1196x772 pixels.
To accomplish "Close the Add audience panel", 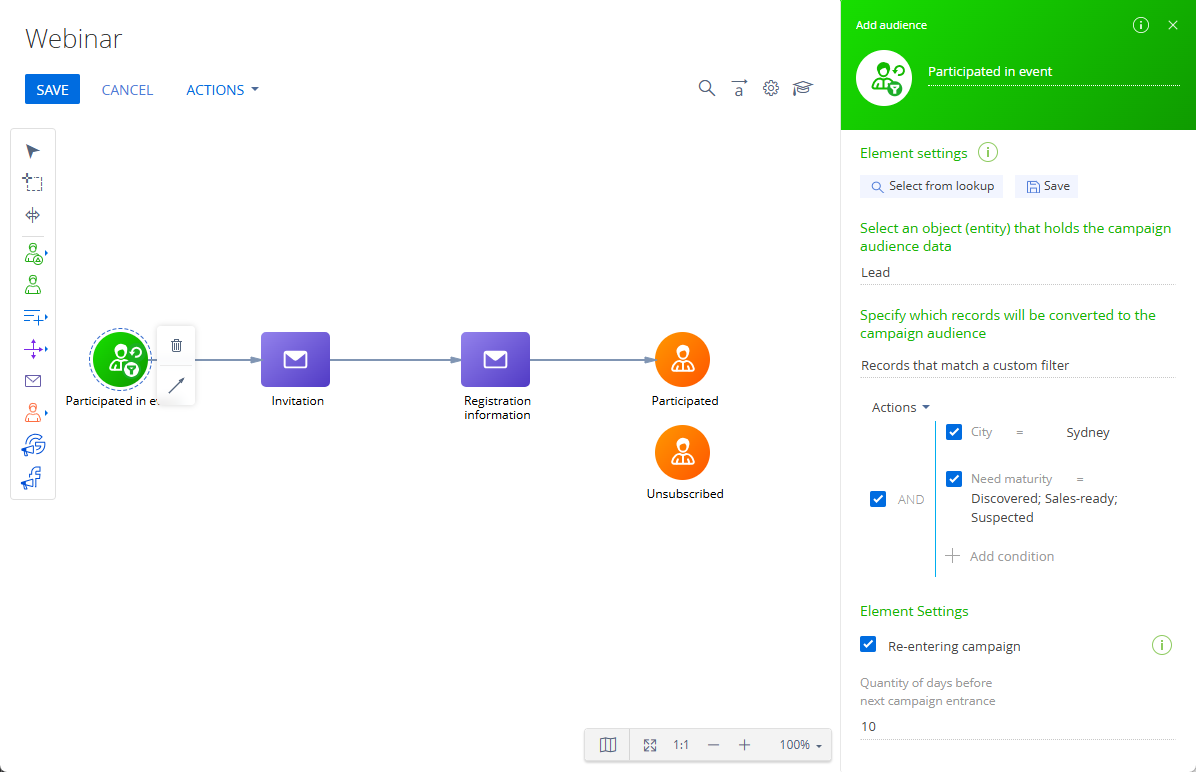I will (x=1173, y=25).
